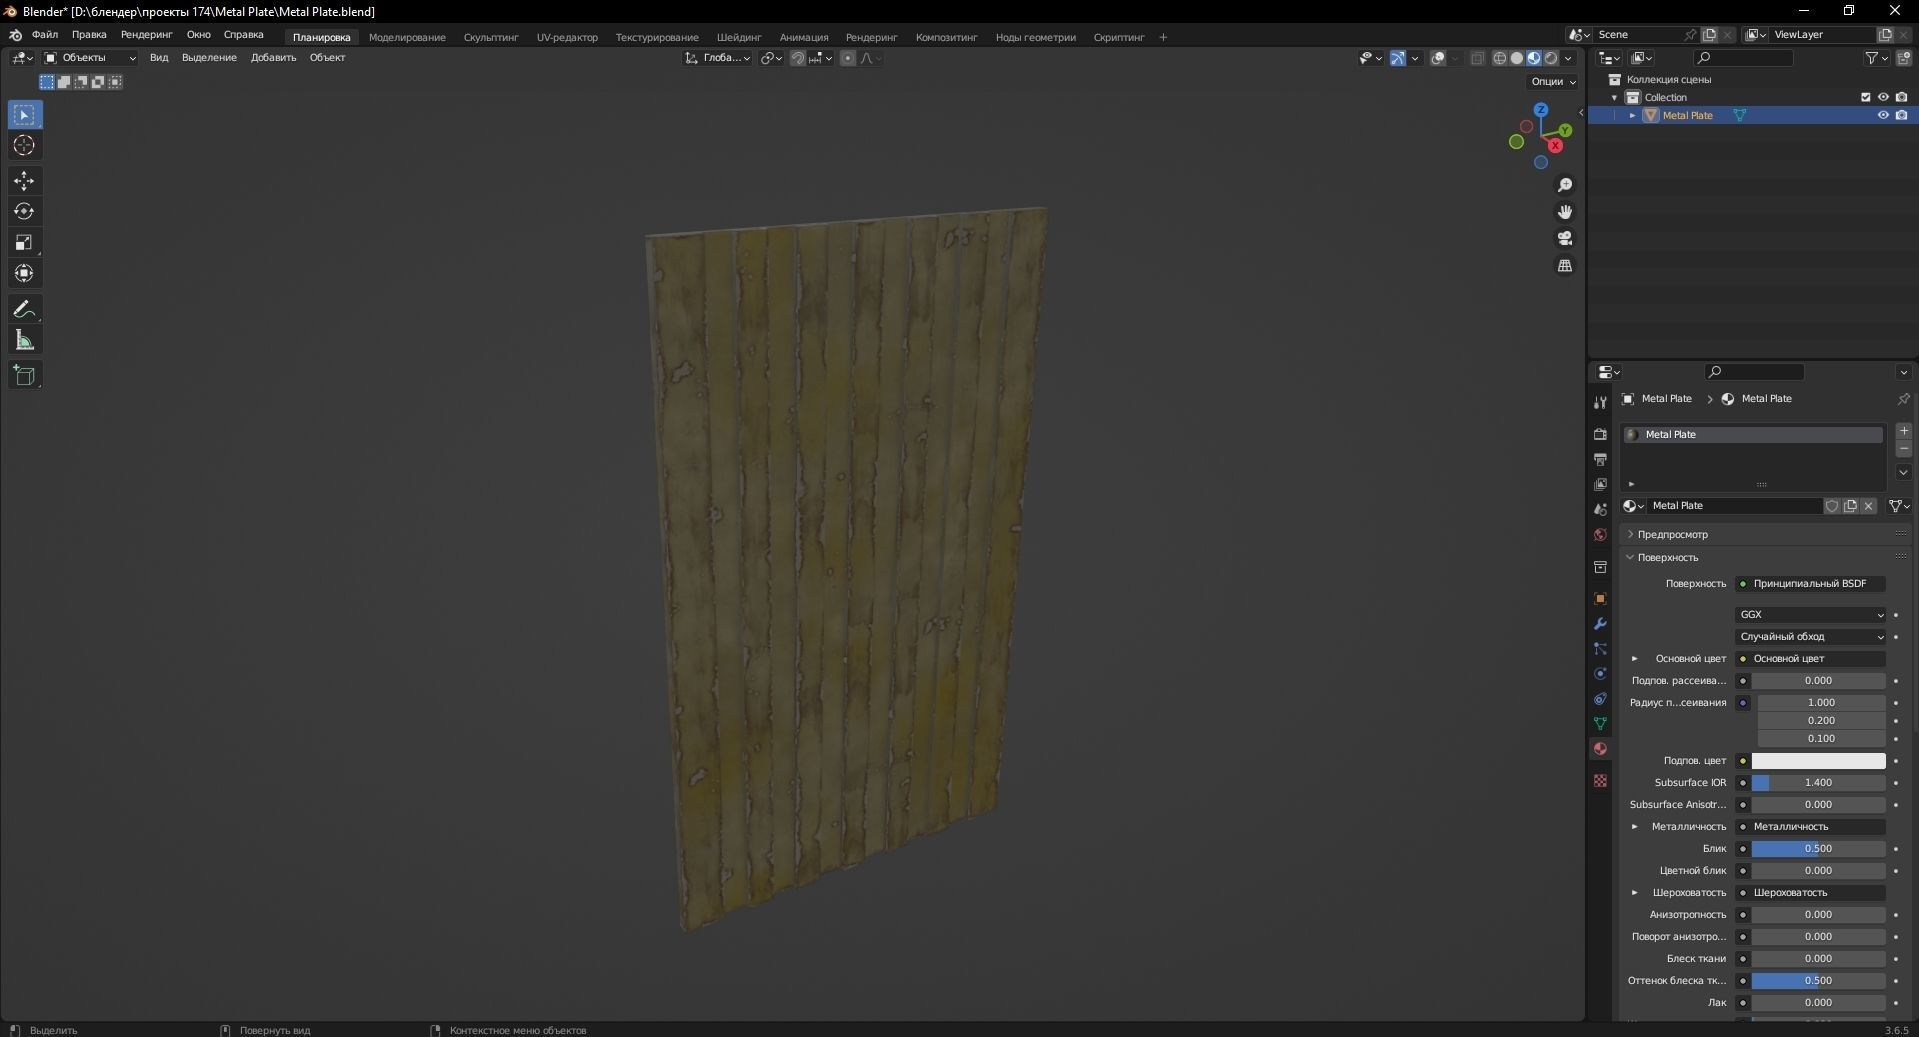Collapse the Поверхность panel
This screenshot has width=1919, height=1037.
point(1630,557)
